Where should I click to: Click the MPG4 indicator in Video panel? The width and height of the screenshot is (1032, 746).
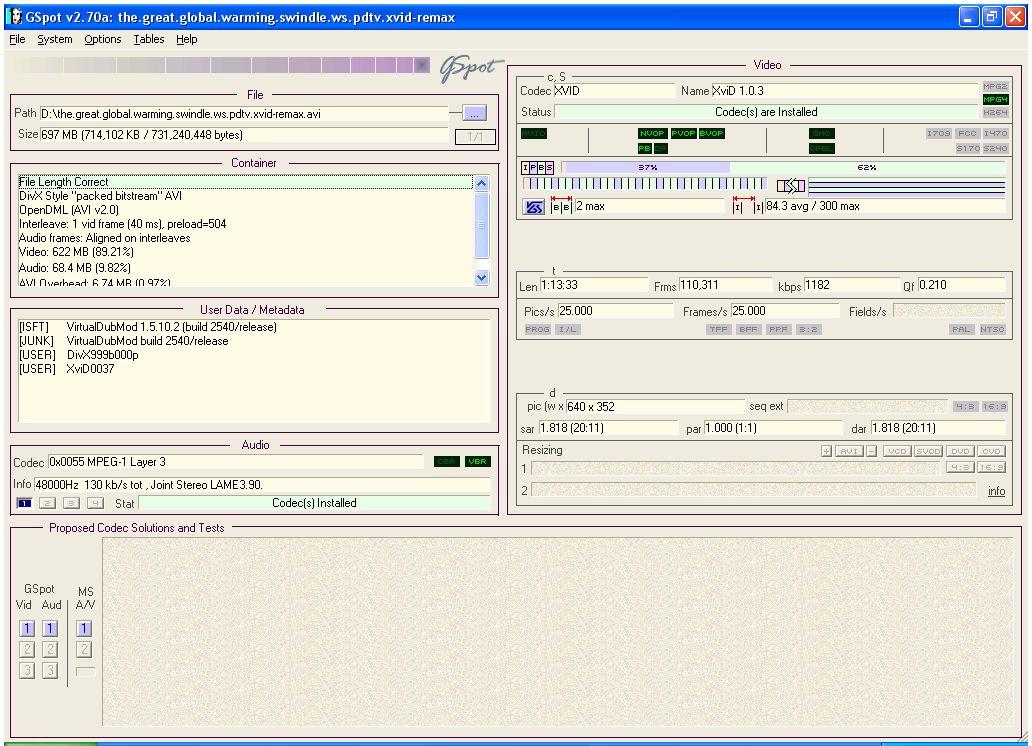tap(995, 99)
